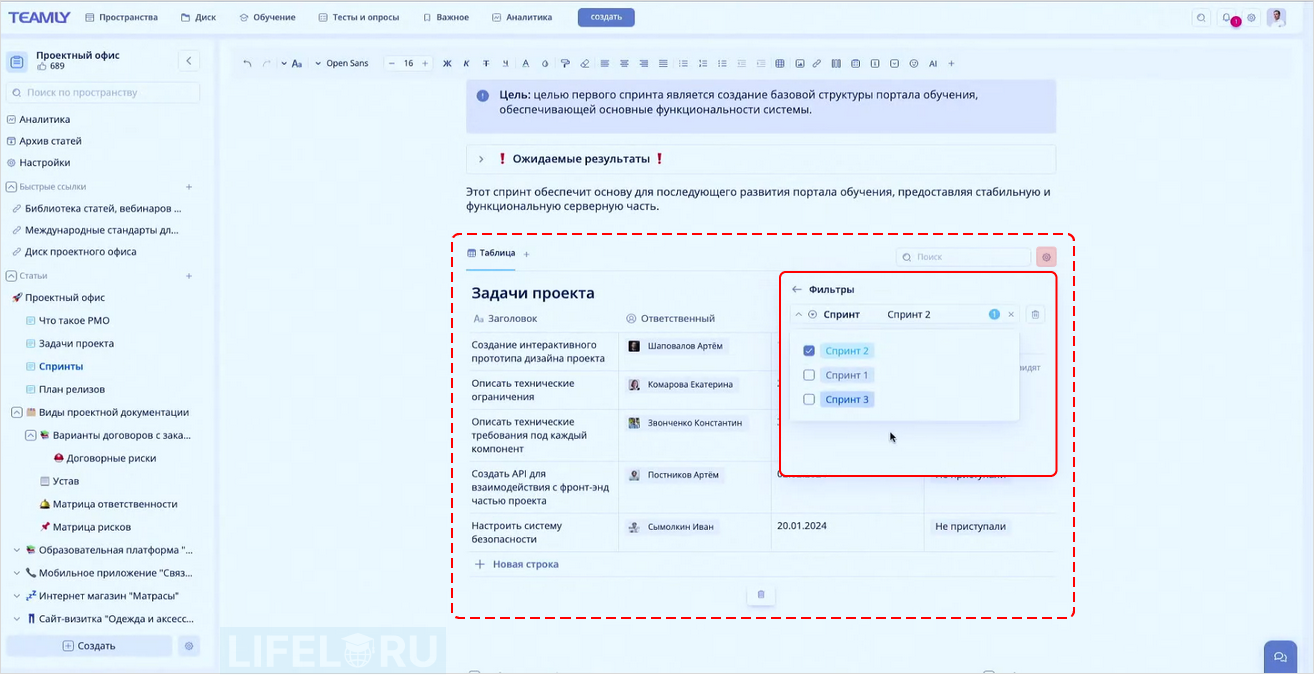The image size is (1314, 675).
Task: Enable the Спринт 3 filter checkbox
Action: 809,399
